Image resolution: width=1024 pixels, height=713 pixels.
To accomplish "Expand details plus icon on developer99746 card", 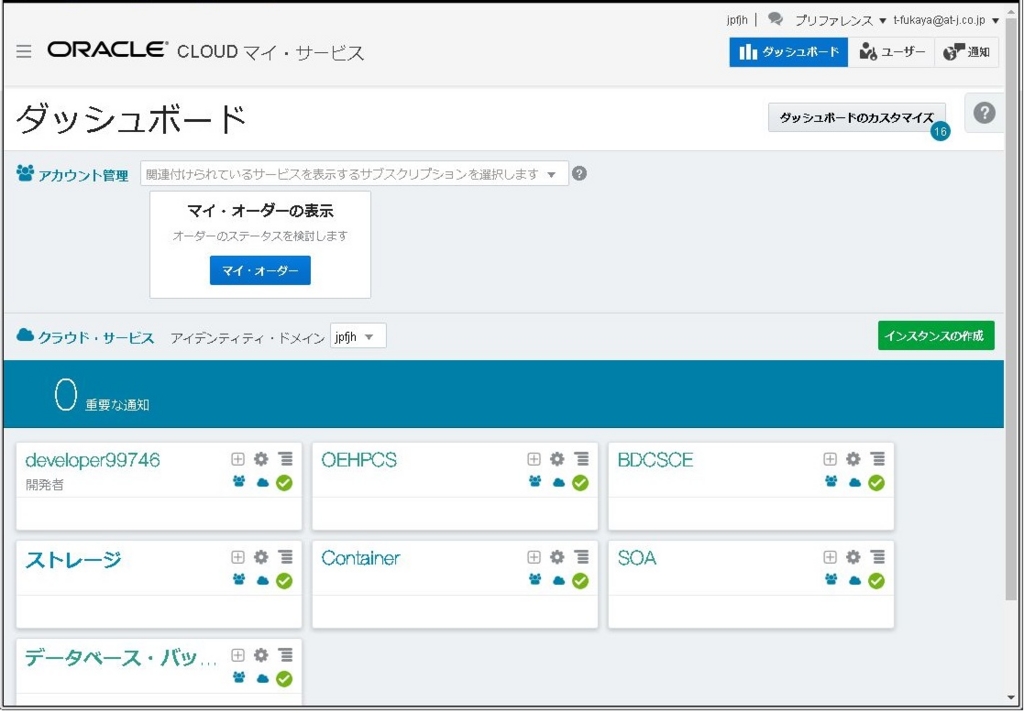I will tap(238, 459).
